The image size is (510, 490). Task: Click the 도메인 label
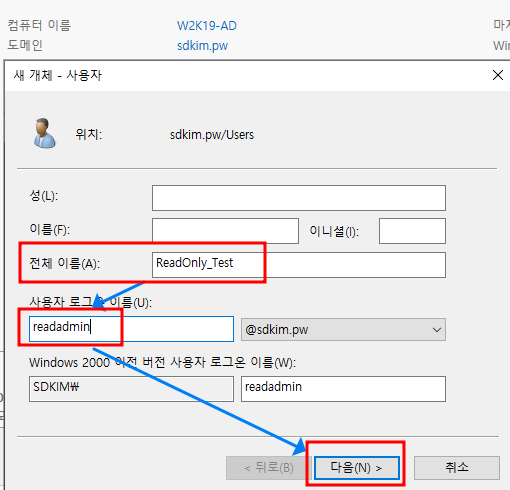click(x=25, y=45)
